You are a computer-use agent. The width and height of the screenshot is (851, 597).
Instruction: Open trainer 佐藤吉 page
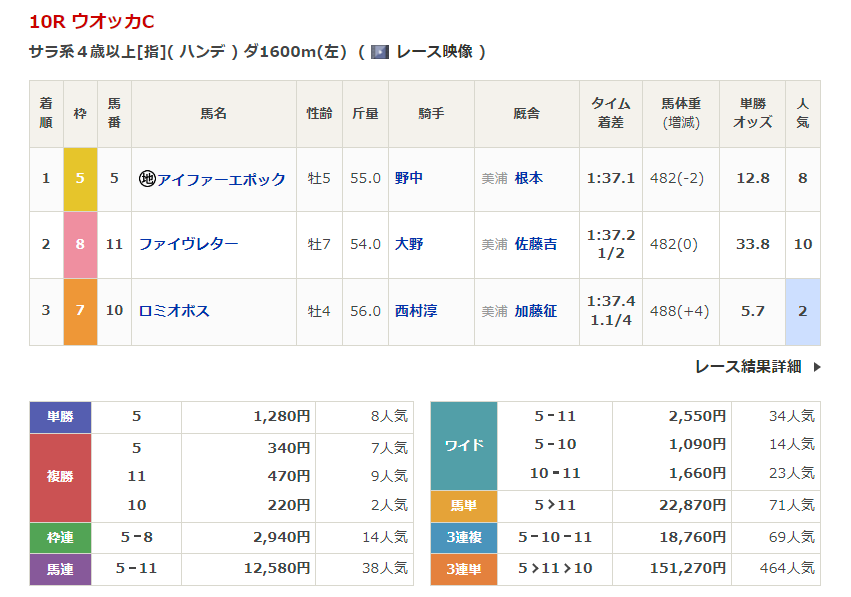535,244
